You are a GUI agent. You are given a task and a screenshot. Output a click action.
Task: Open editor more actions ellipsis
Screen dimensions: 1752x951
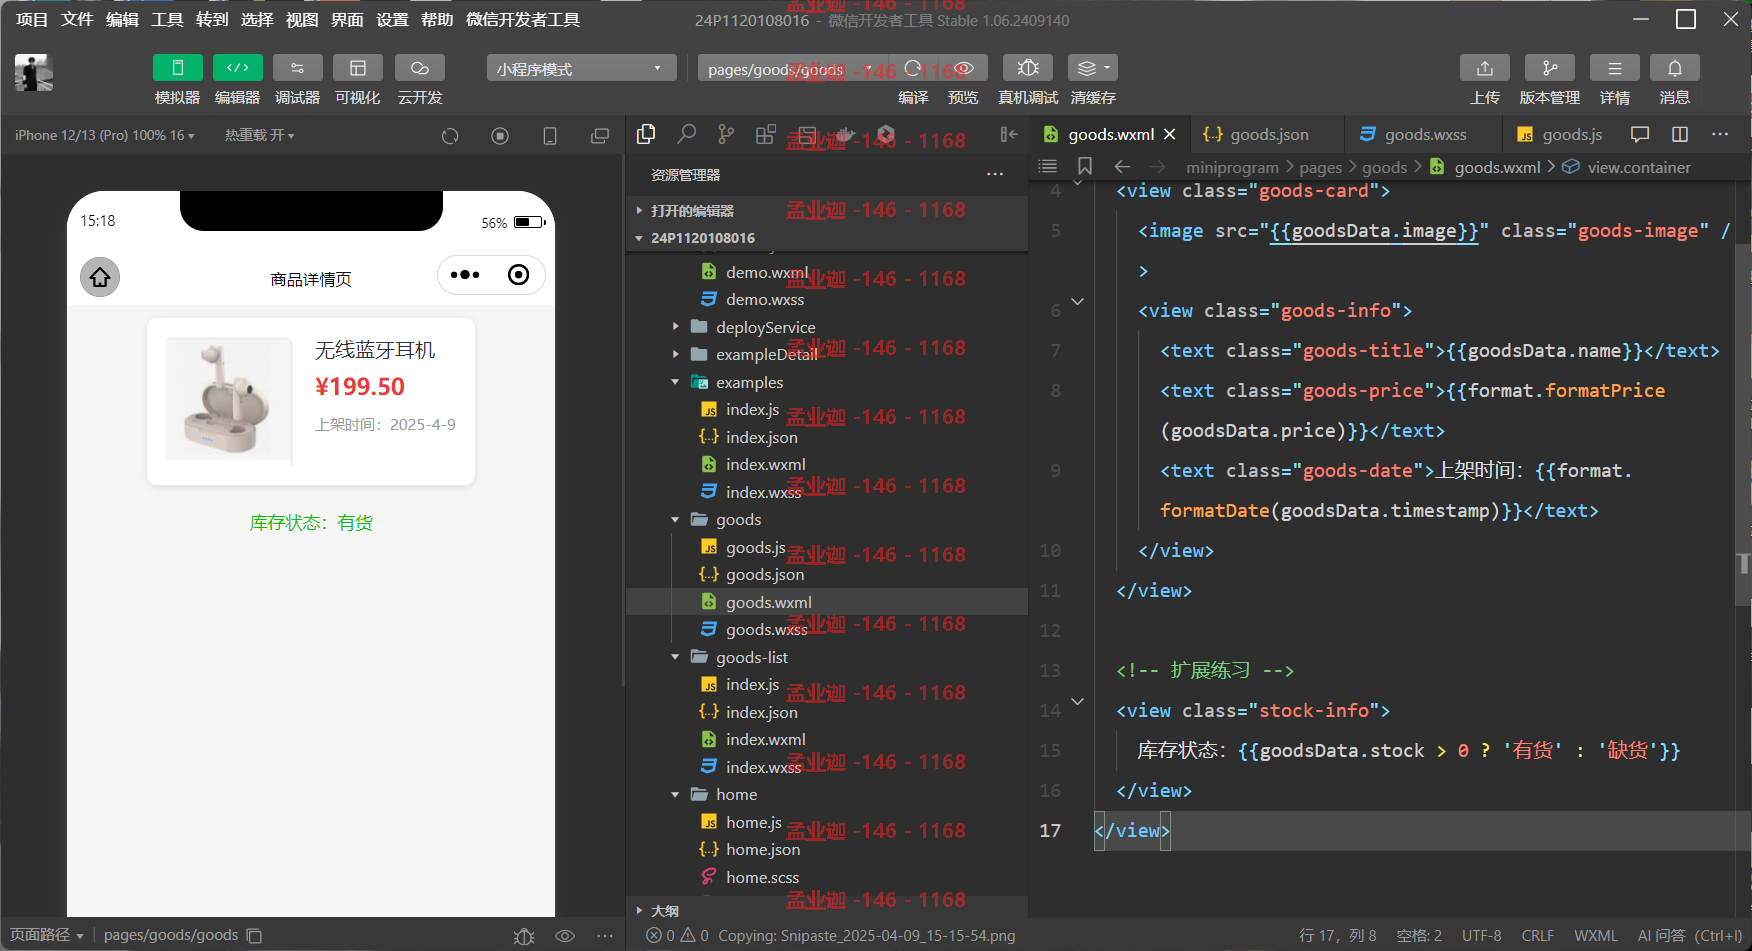[1720, 134]
